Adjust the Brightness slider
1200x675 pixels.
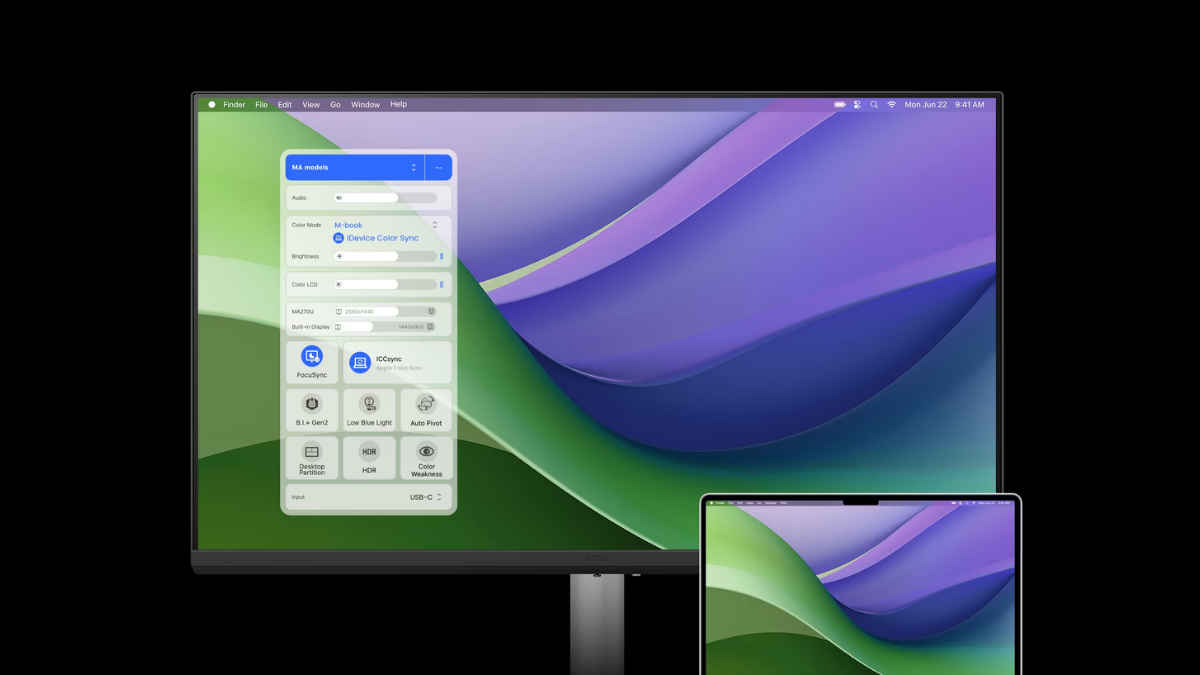tap(385, 256)
